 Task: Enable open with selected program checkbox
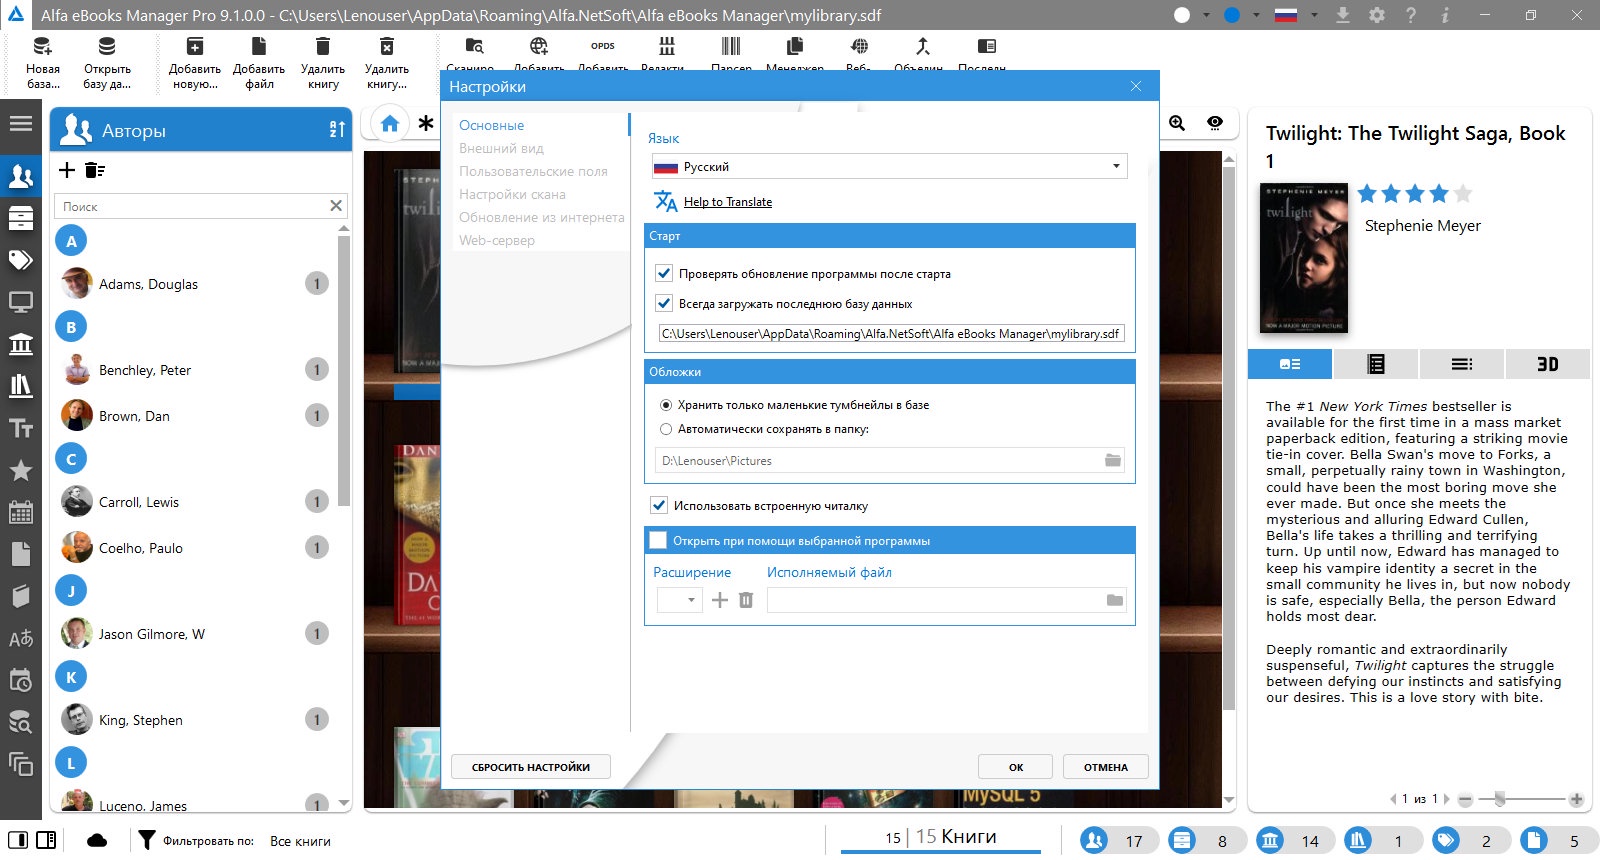(x=658, y=540)
